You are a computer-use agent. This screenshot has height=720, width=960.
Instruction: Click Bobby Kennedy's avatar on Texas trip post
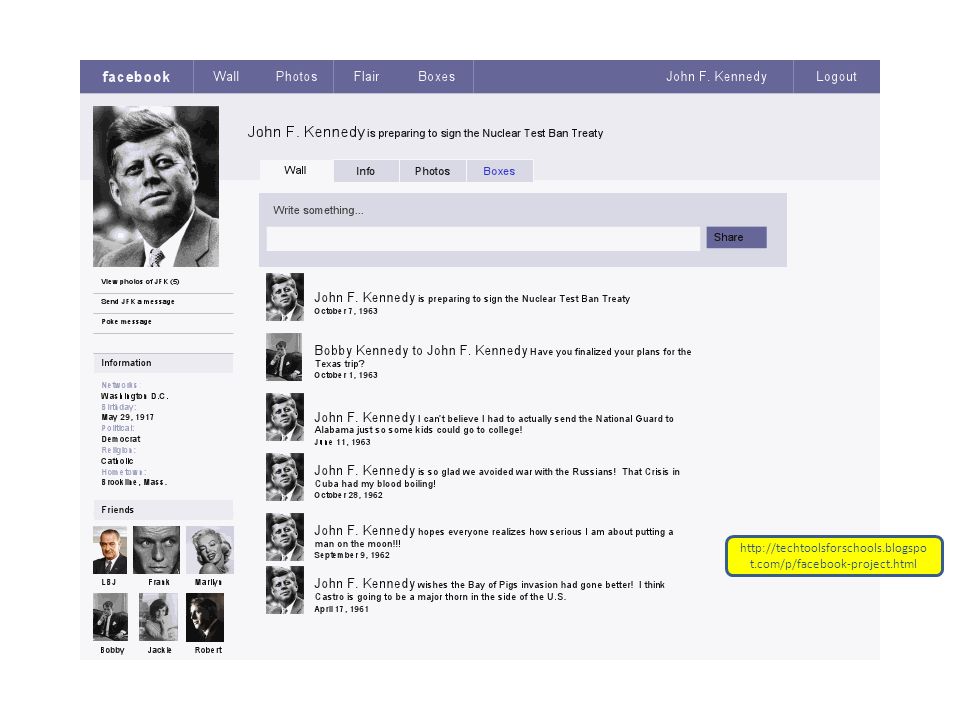pos(284,357)
